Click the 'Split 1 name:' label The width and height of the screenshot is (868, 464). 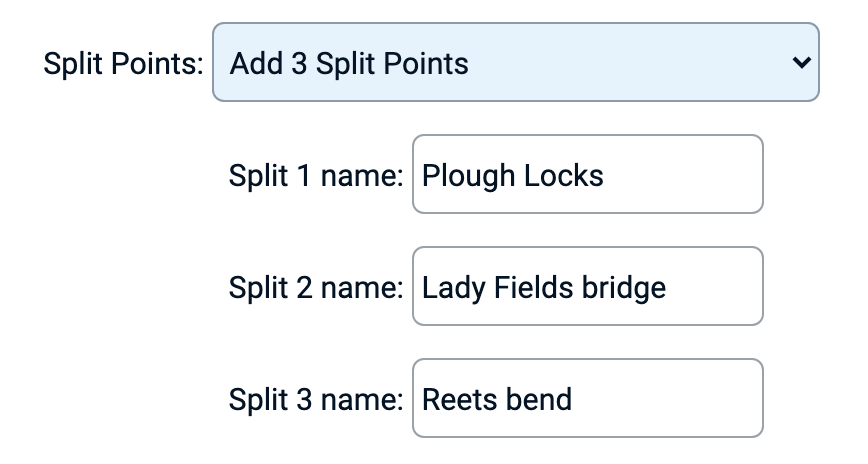pyautogui.click(x=315, y=176)
